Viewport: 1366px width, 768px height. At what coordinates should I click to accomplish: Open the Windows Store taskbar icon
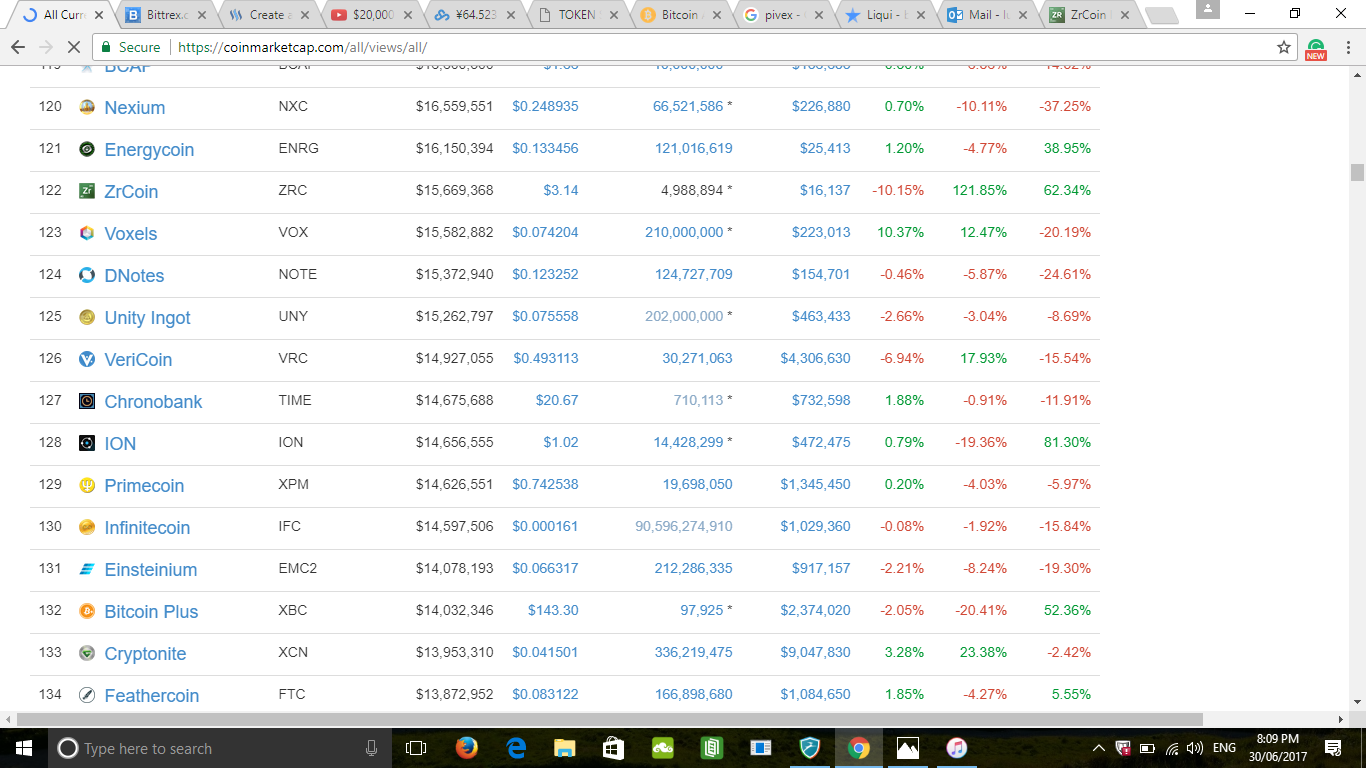(614, 747)
